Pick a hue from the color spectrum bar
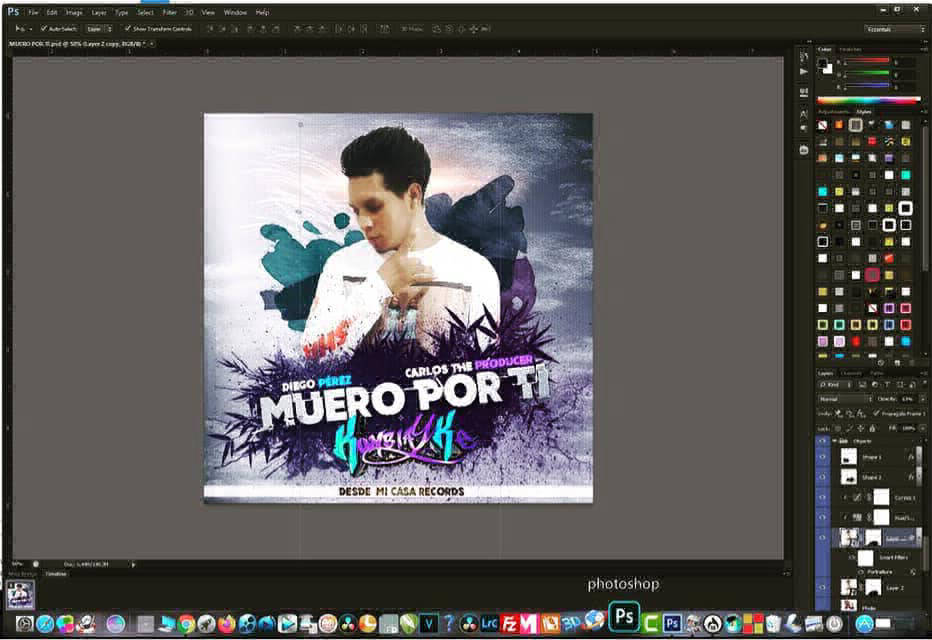The width and height of the screenshot is (932, 640). tap(868, 100)
